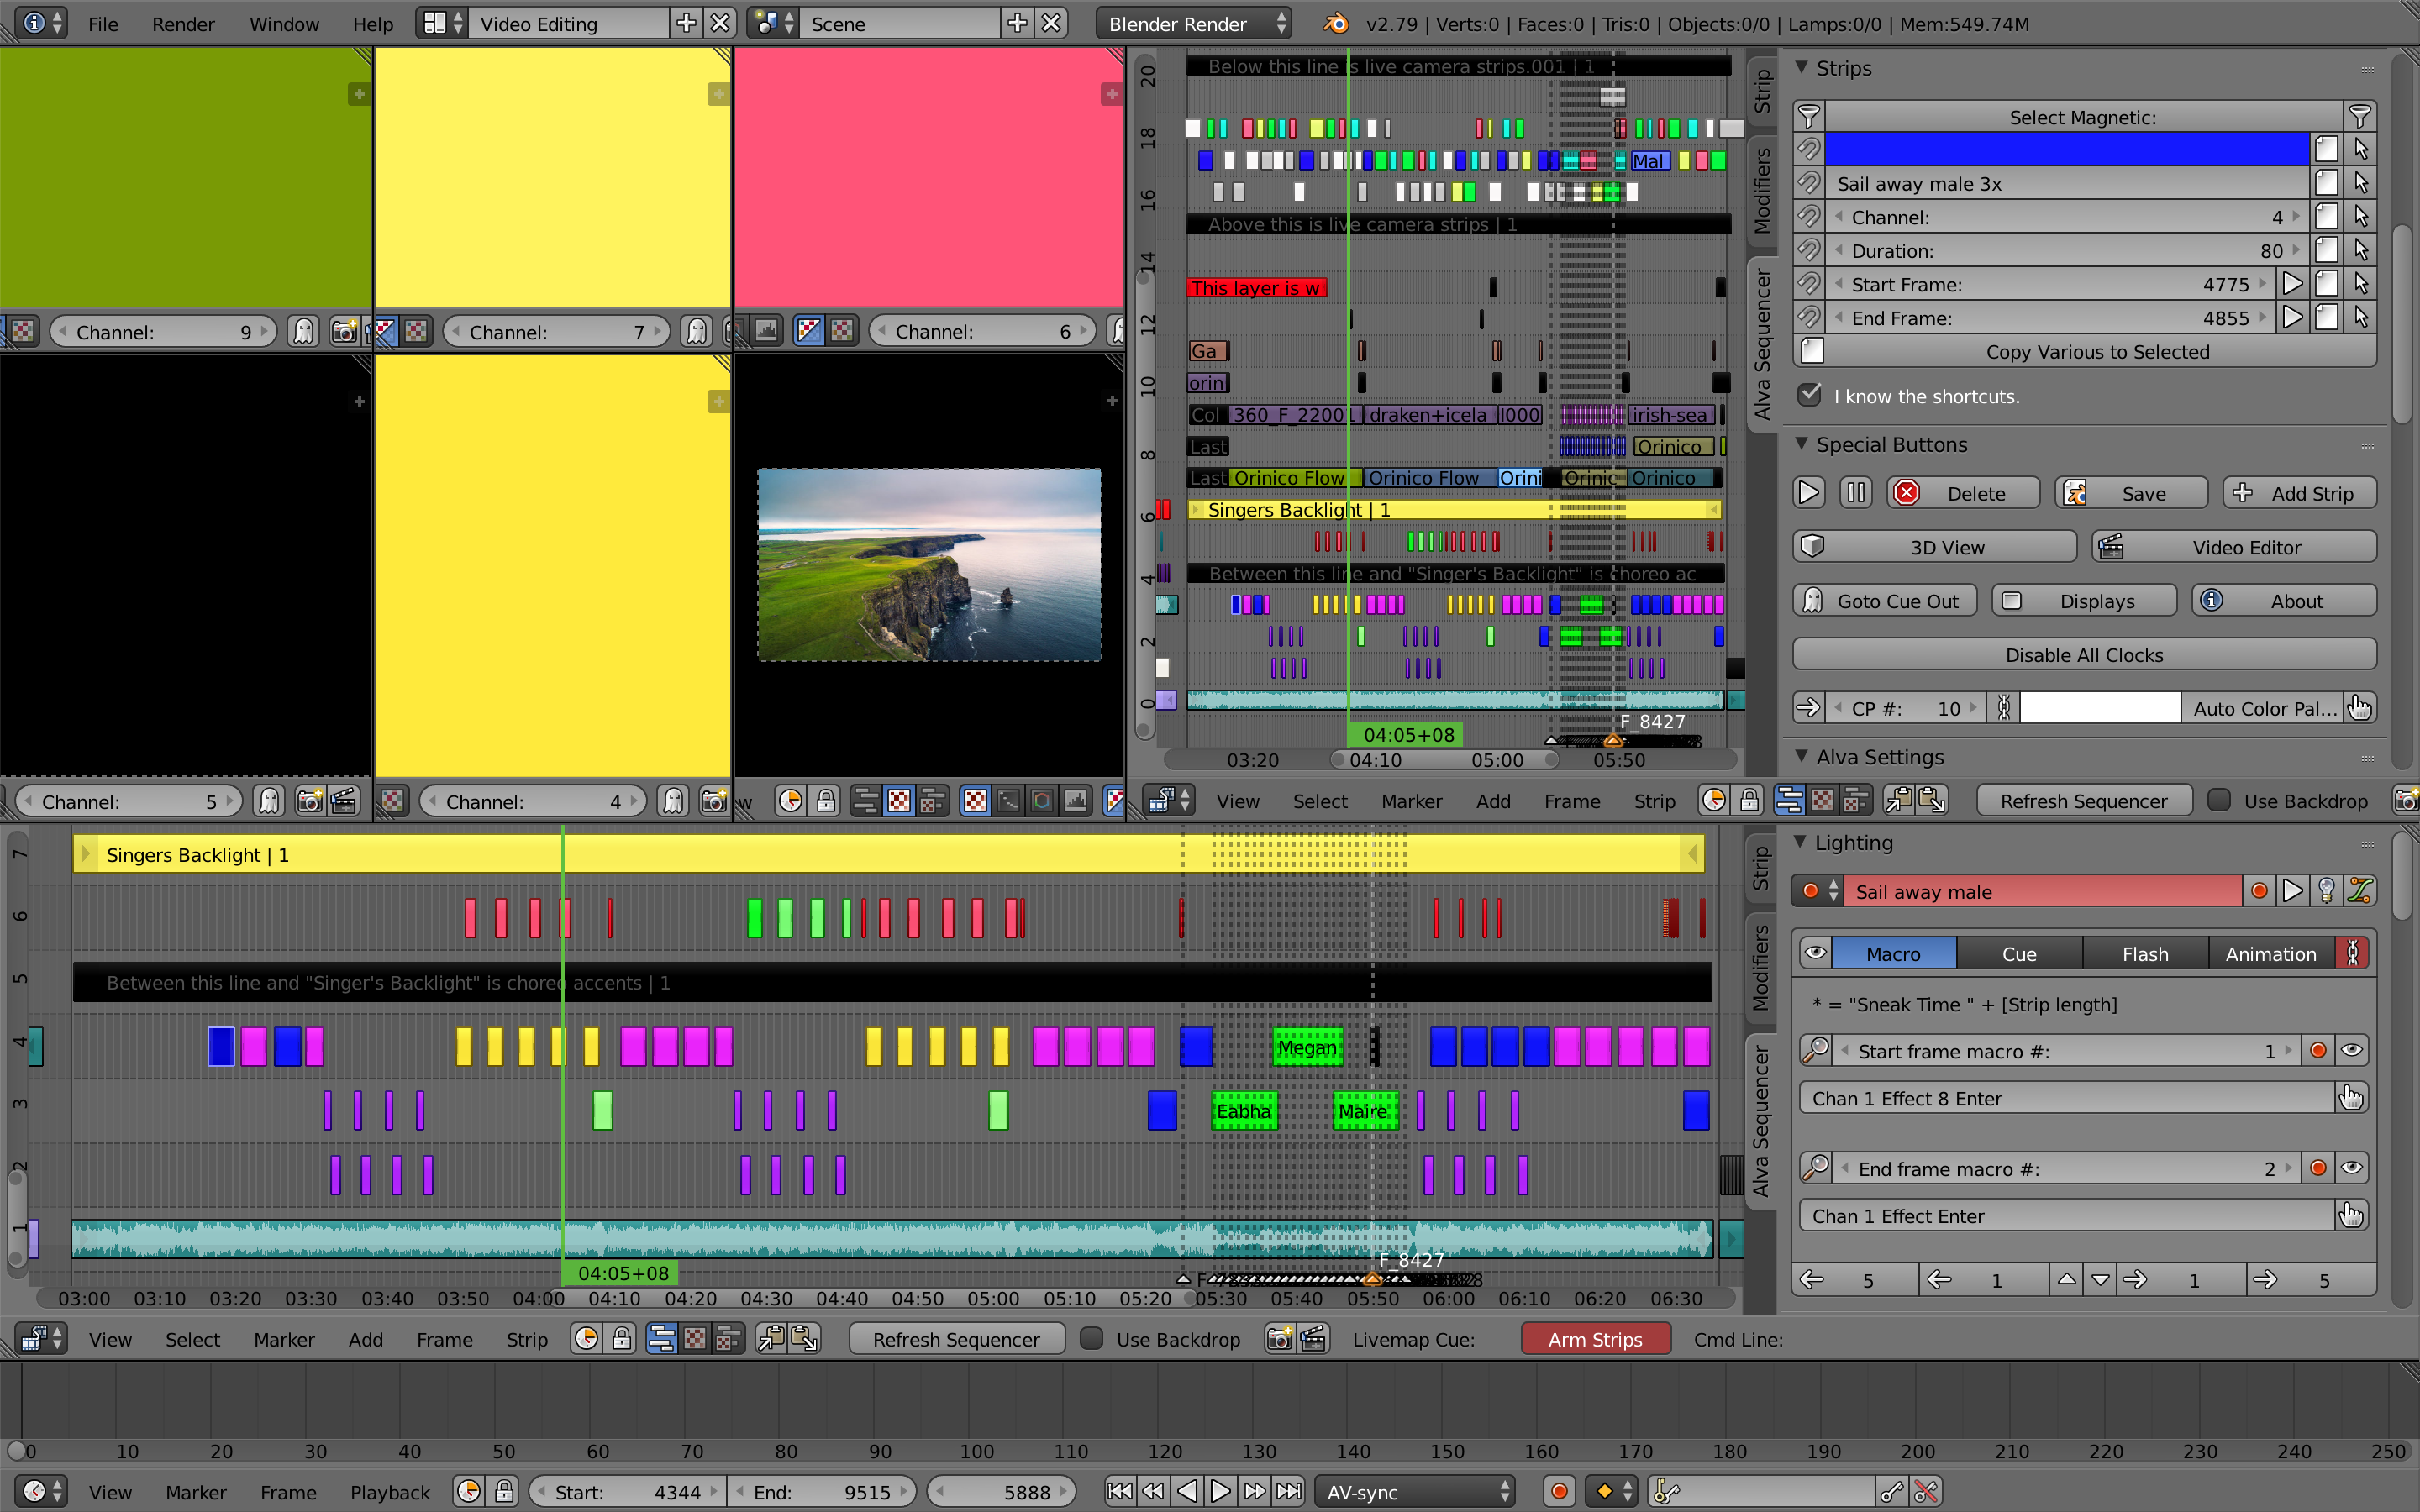2420x1512 pixels.
Task: Click Disable All Clocks button
Action: tap(2084, 655)
